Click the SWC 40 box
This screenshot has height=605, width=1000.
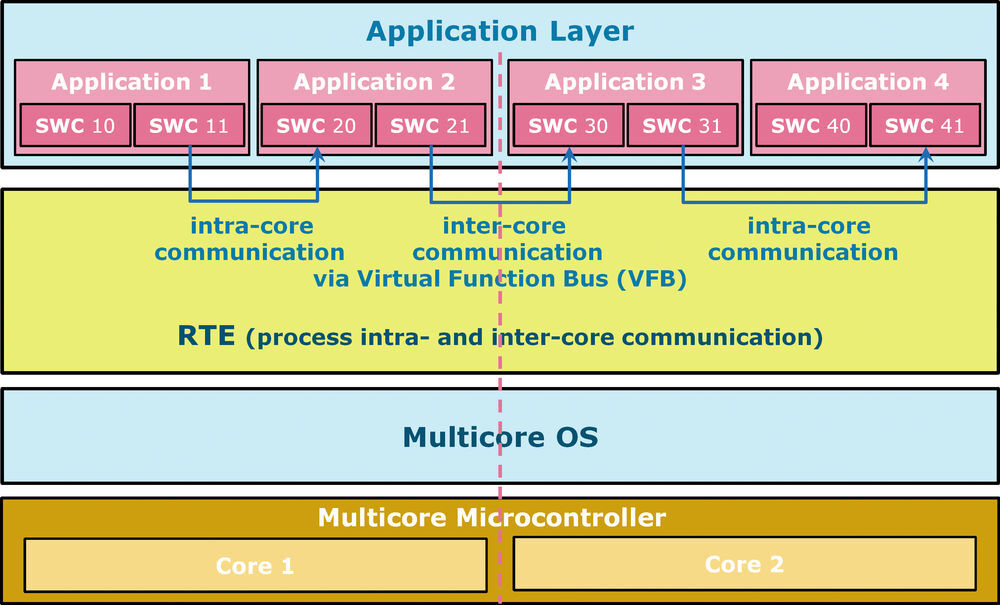(x=811, y=126)
